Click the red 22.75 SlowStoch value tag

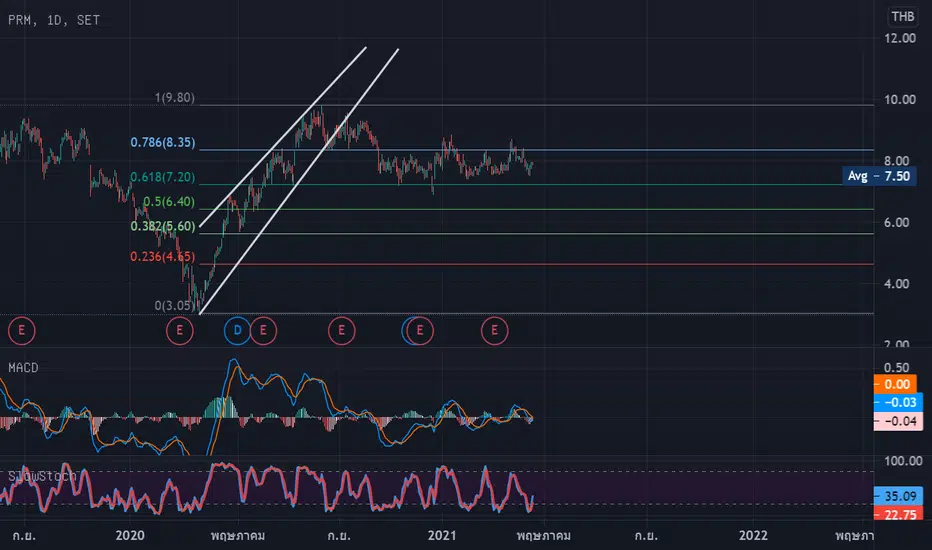coord(898,514)
